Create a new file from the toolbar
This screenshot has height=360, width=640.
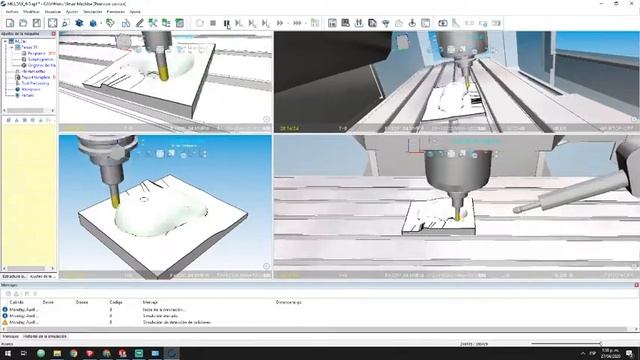10,23
